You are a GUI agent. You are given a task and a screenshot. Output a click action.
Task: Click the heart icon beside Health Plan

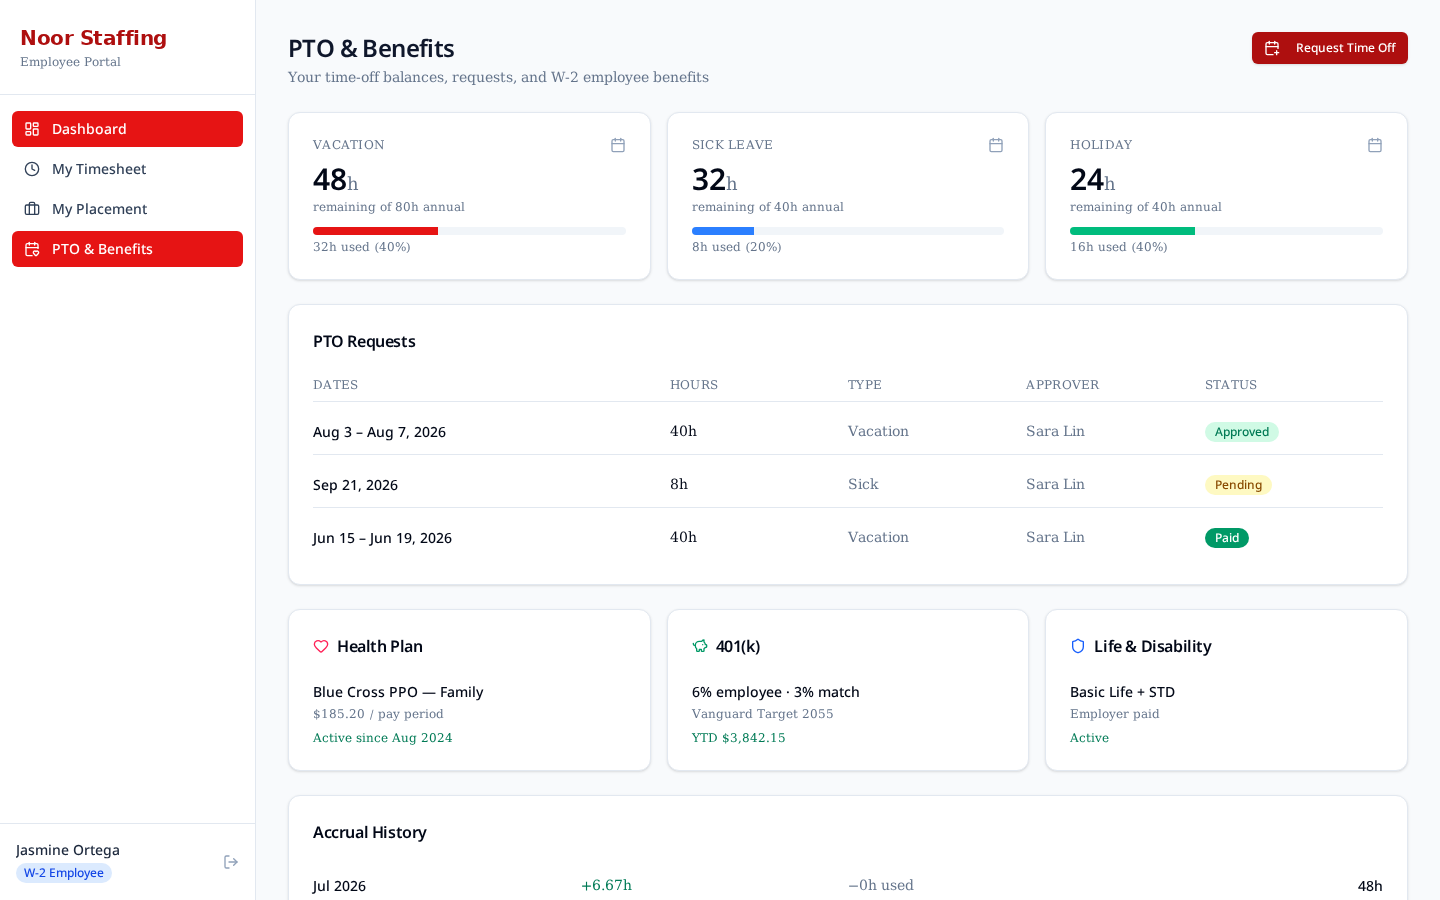click(321, 646)
